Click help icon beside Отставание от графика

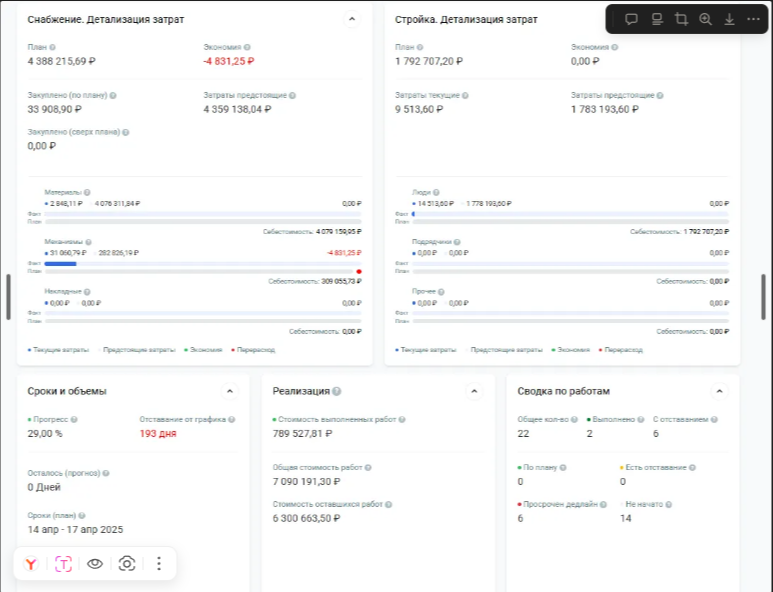click(232, 419)
